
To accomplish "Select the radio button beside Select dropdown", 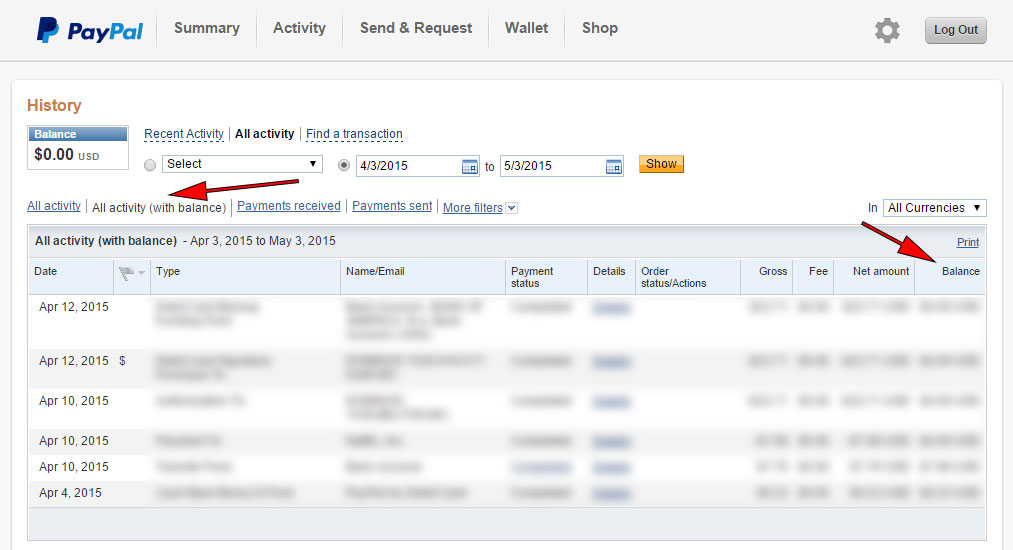I will [150, 165].
